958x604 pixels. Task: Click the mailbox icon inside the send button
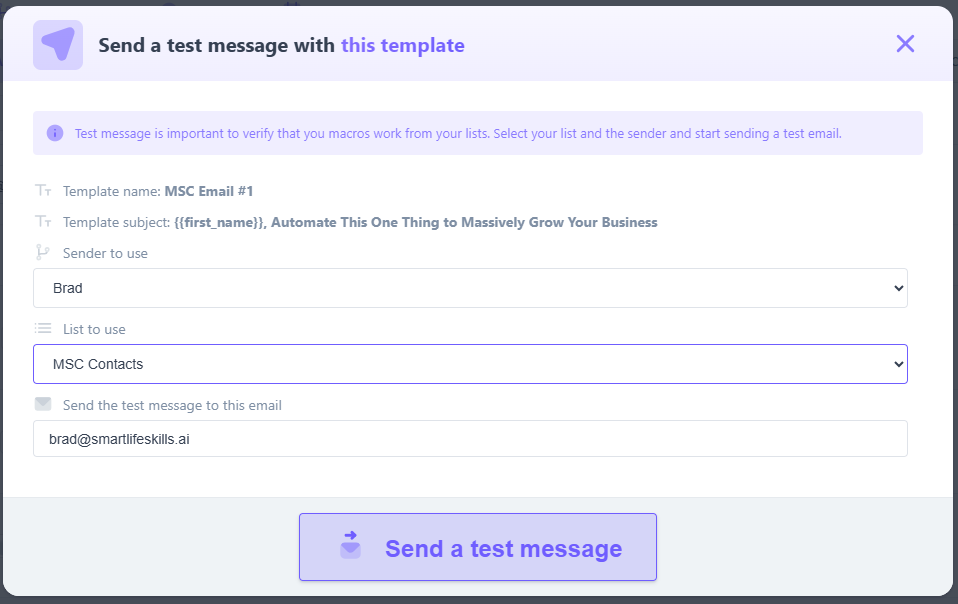(350, 546)
